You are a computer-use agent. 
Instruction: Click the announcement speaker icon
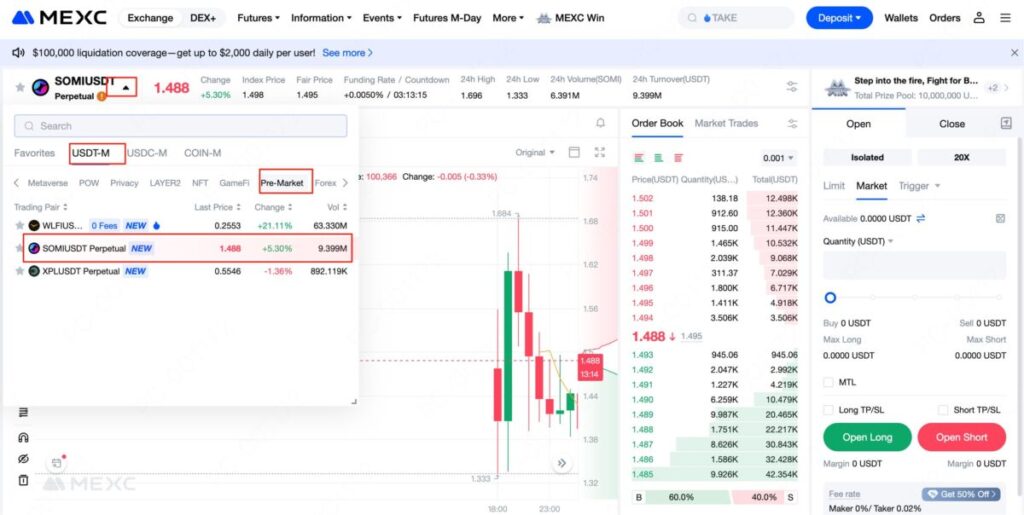tap(18, 52)
